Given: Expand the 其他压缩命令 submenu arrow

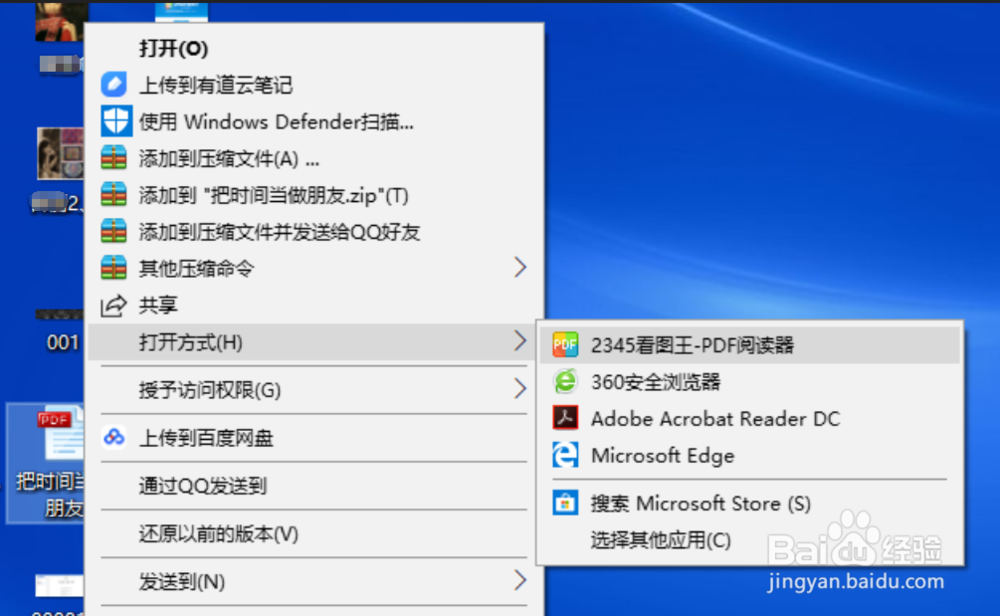Looking at the screenshot, I should [520, 267].
